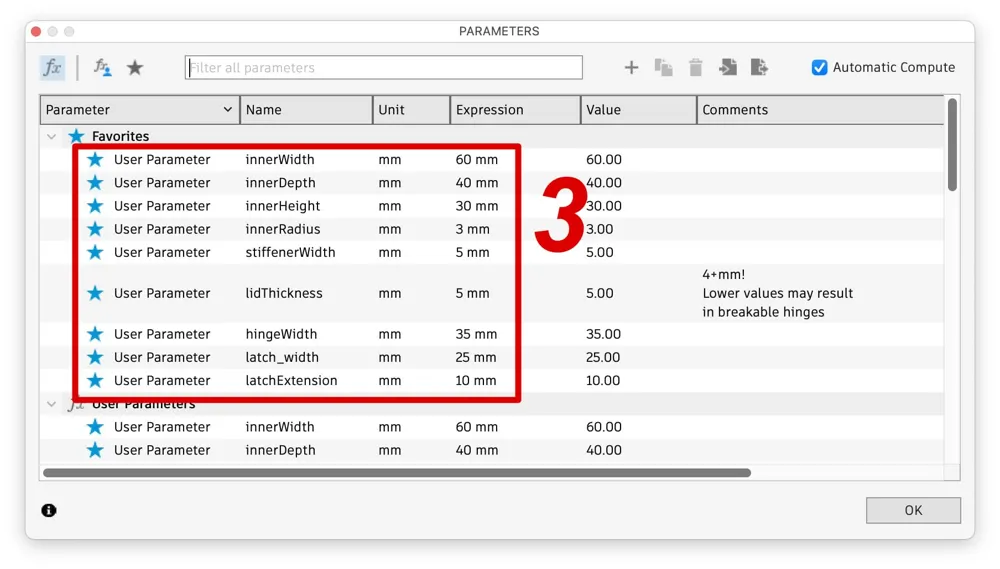Filter to favorites using the toolbar star icon

[135, 68]
